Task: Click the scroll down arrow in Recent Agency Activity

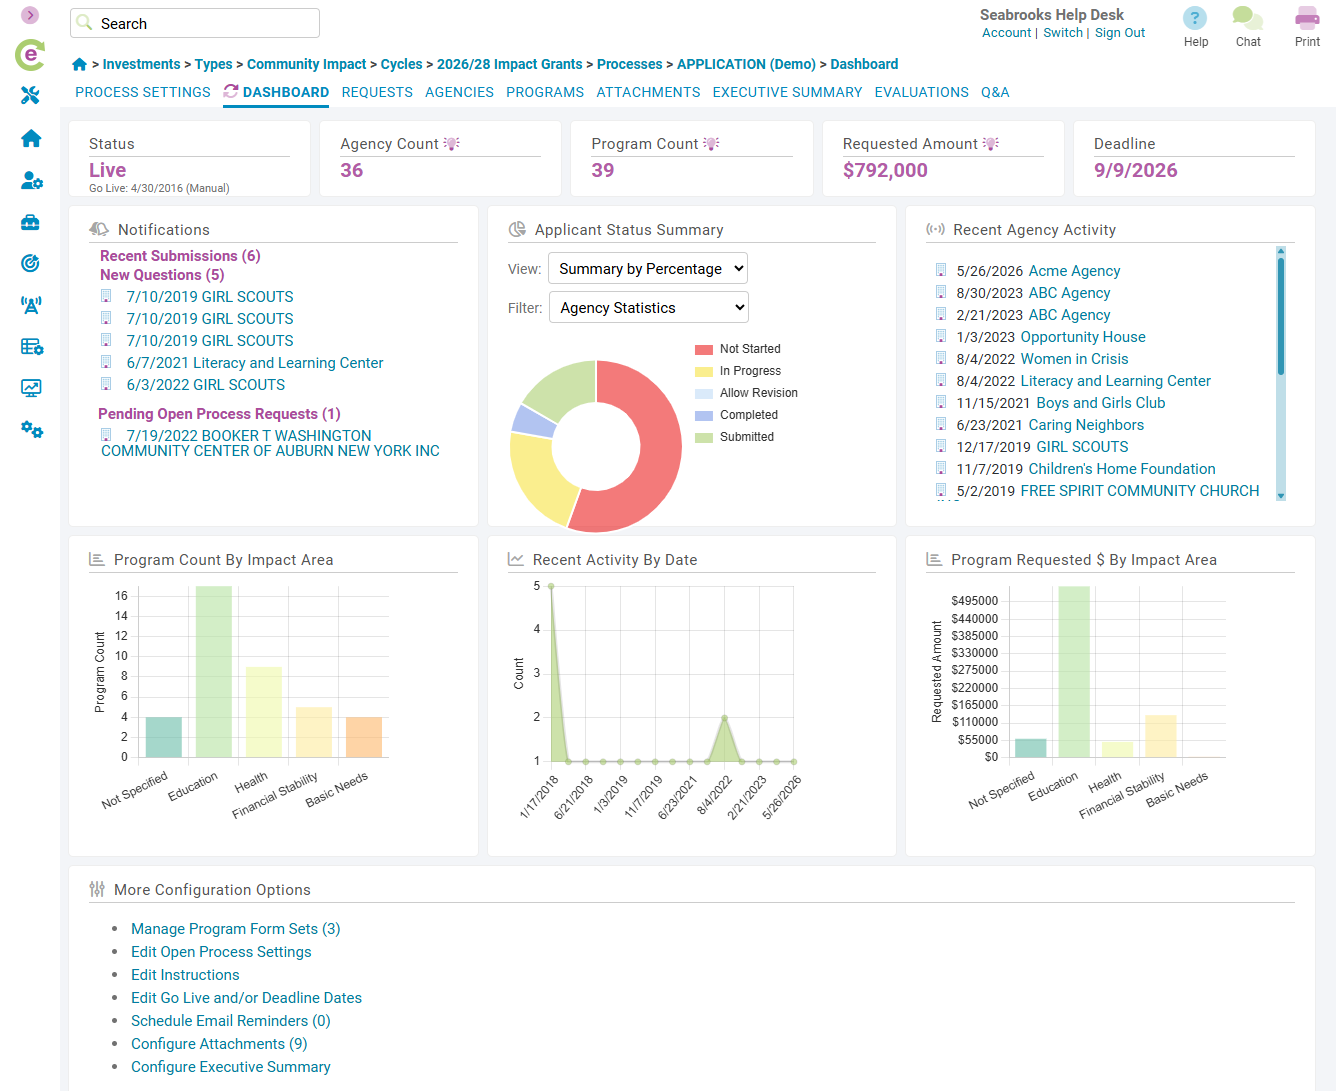Action: (x=1280, y=496)
